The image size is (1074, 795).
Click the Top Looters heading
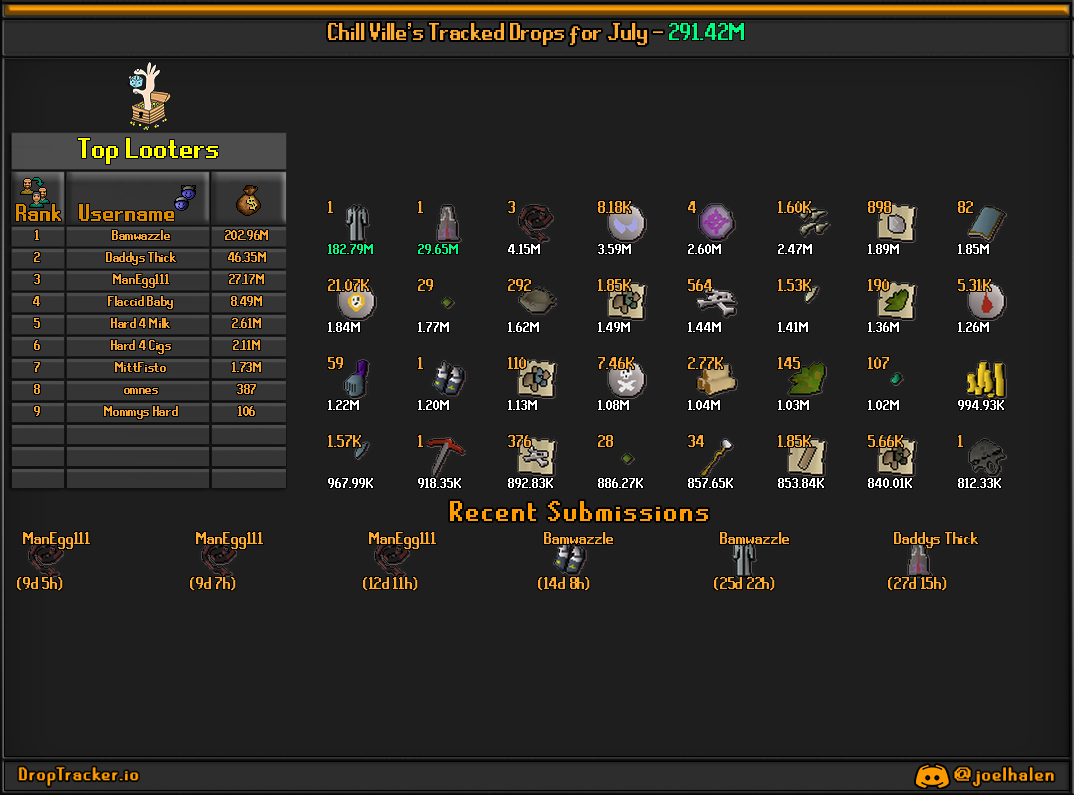pyautogui.click(x=148, y=150)
